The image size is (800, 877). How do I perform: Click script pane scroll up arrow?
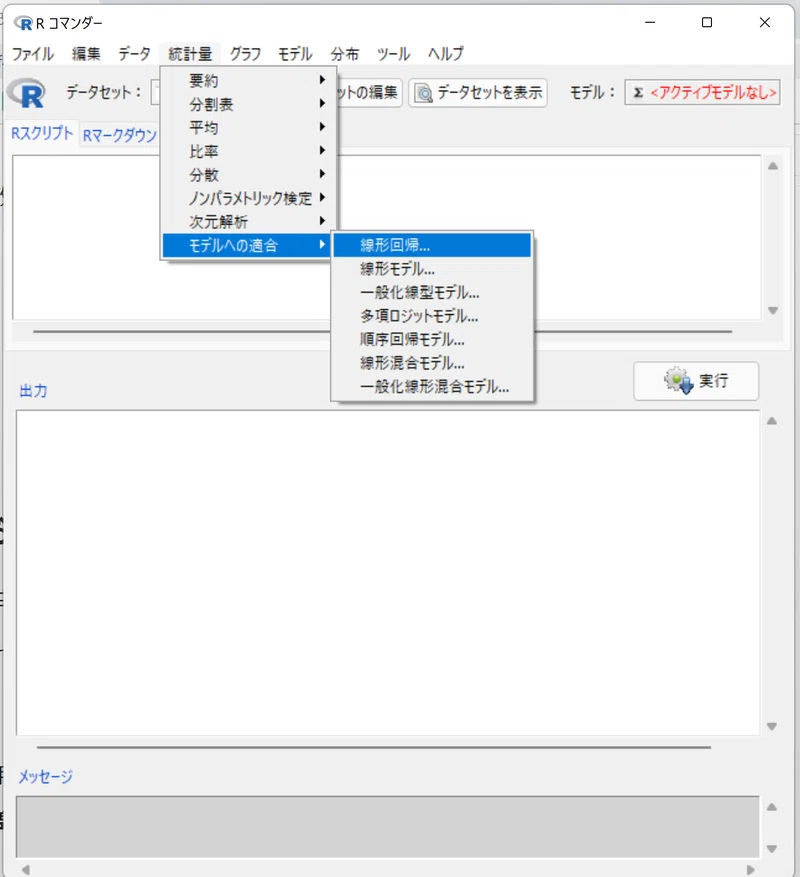[773, 166]
